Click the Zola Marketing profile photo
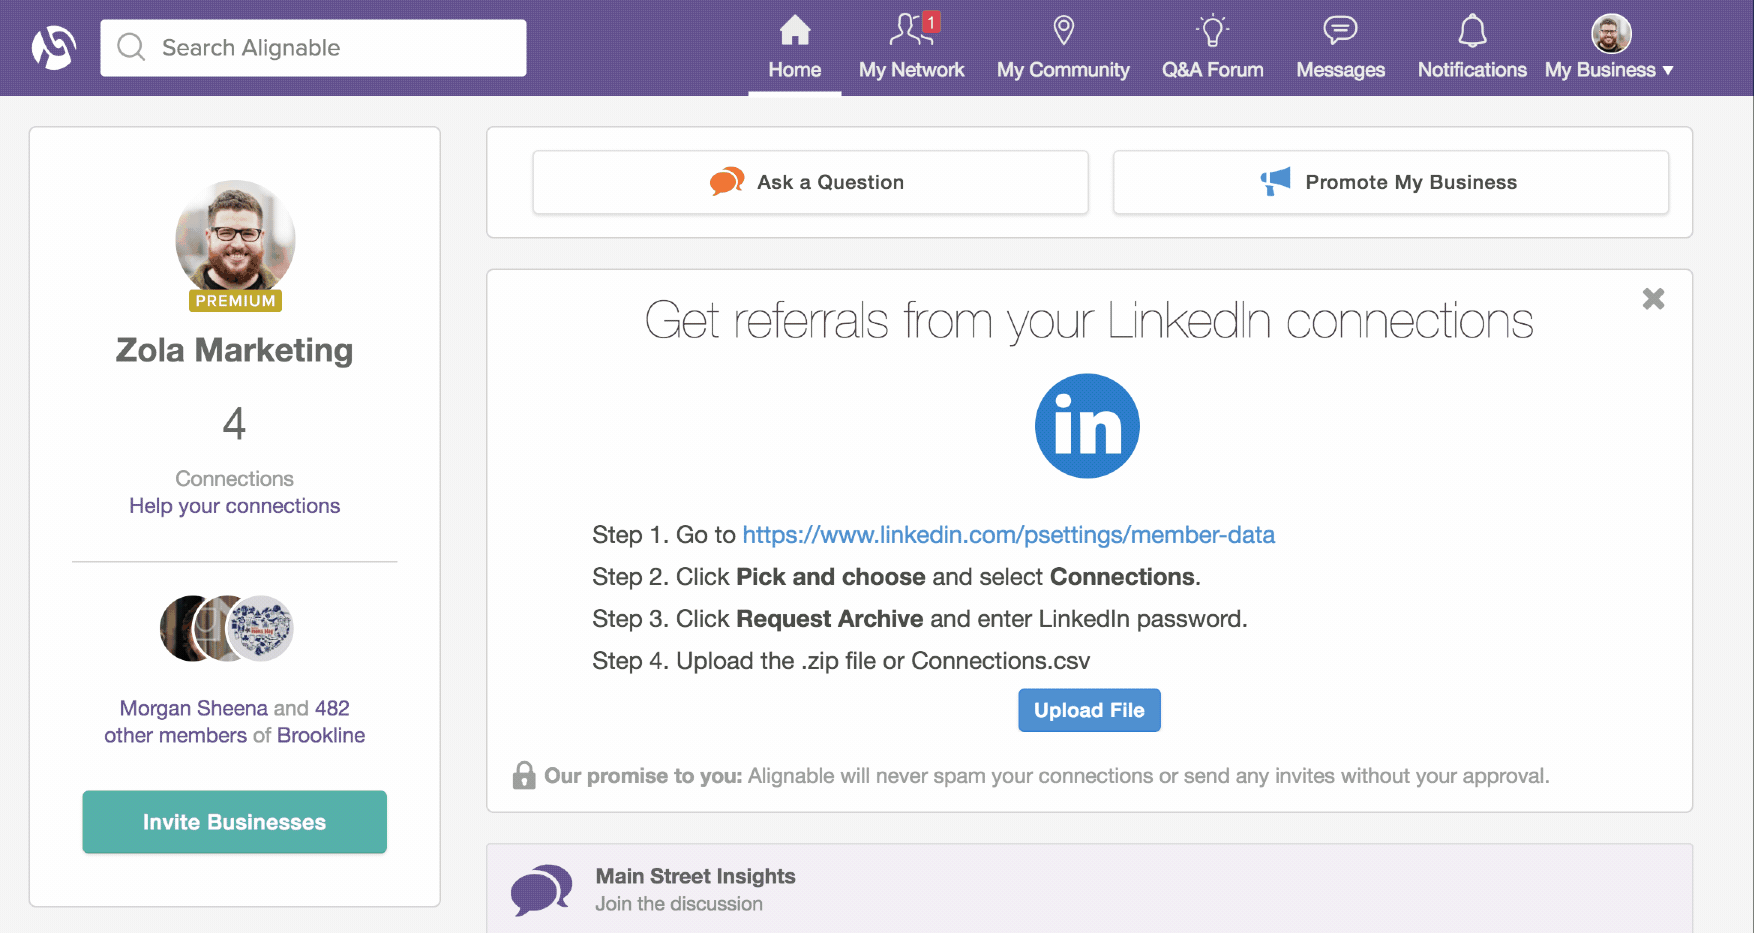Screen dimensions: 1754x933 coord(235,238)
